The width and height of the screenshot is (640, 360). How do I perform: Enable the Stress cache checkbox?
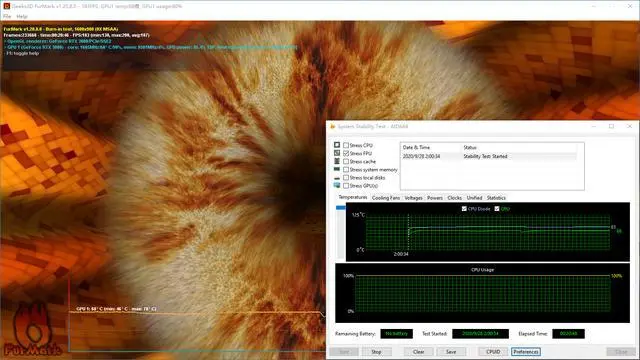pos(346,162)
